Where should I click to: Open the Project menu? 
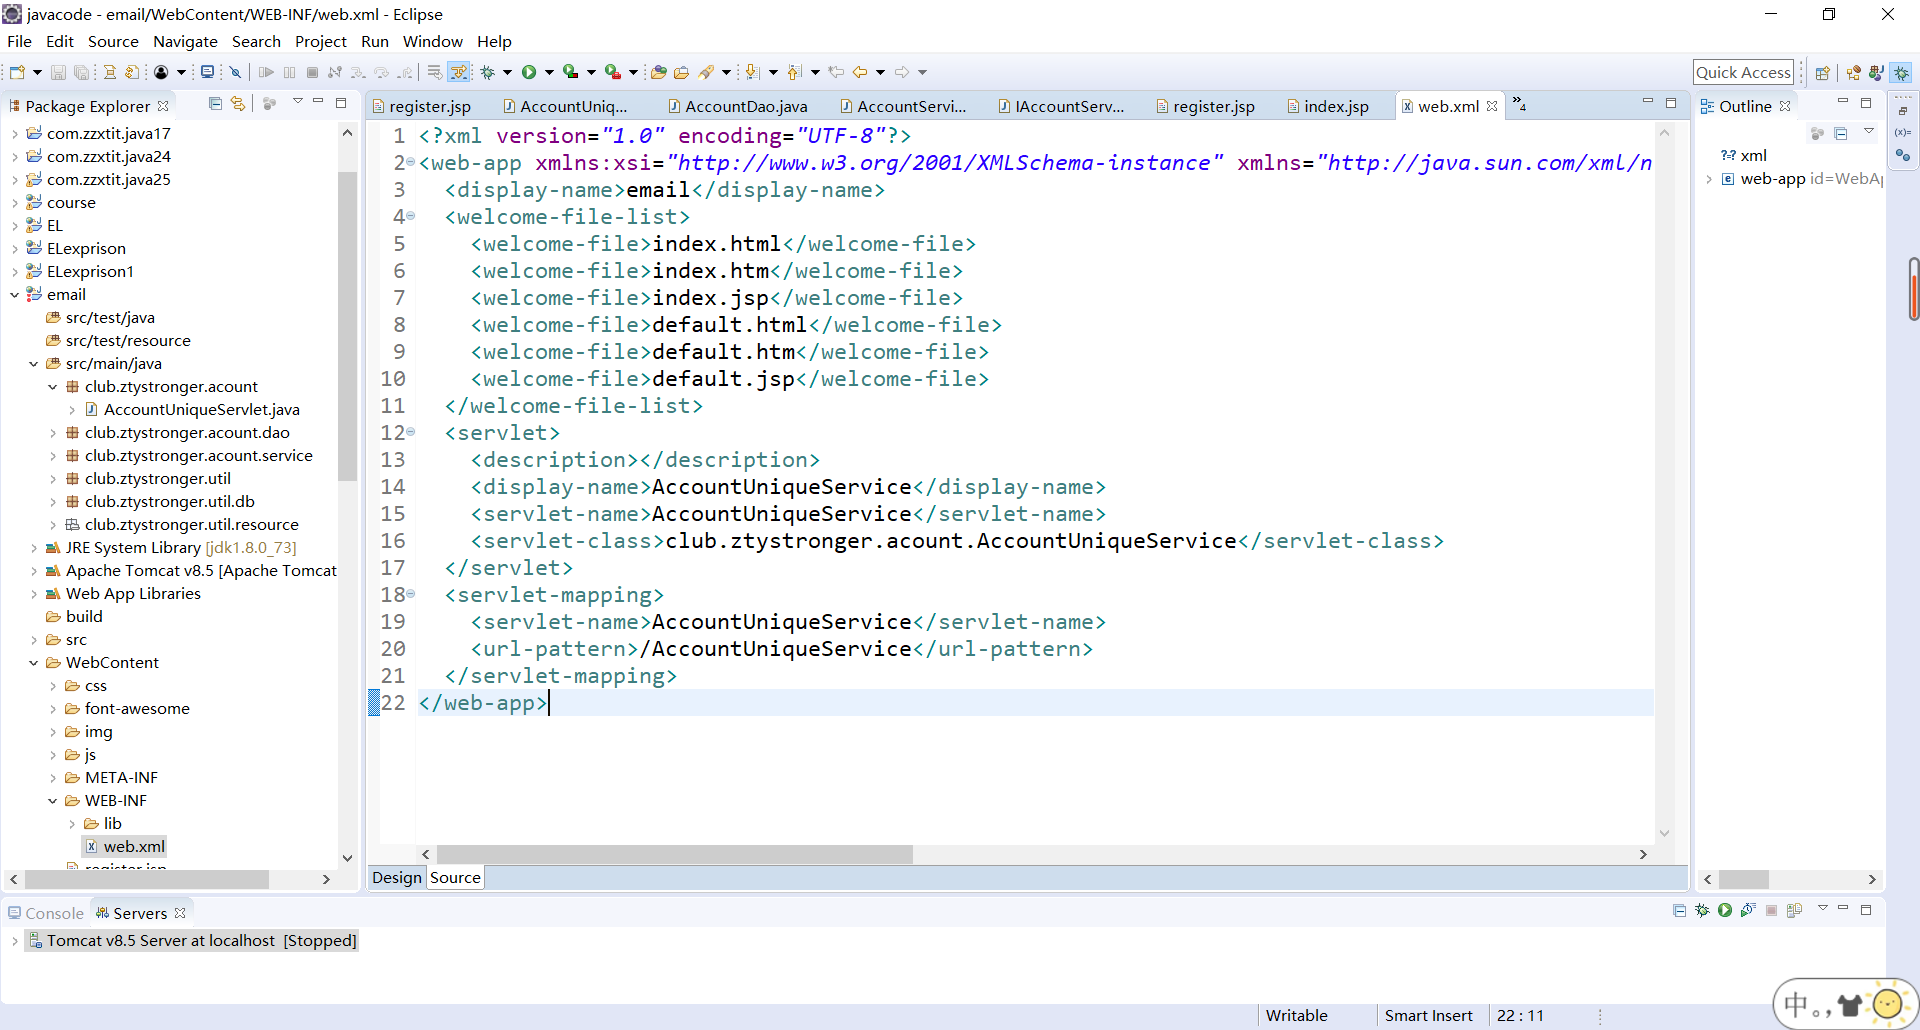pyautogui.click(x=321, y=41)
